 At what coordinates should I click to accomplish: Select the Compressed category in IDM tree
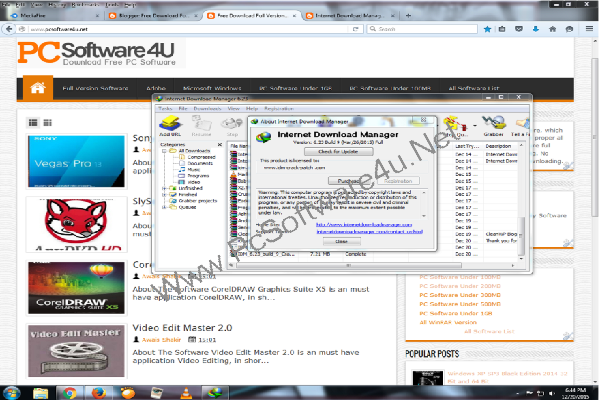coord(201,157)
